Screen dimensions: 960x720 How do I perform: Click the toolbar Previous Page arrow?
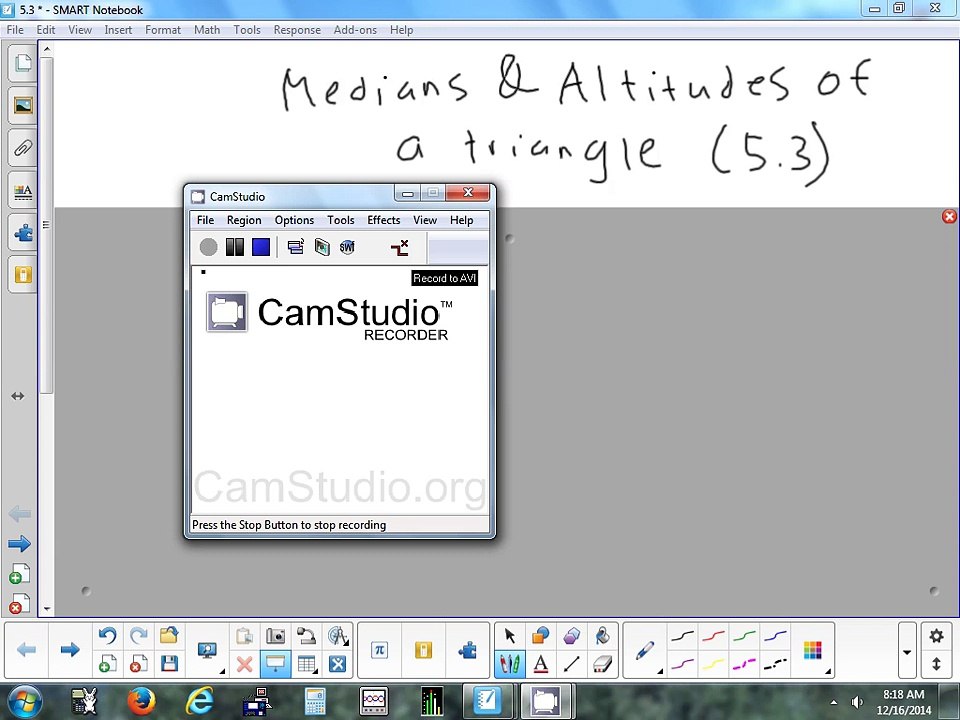(x=26, y=650)
